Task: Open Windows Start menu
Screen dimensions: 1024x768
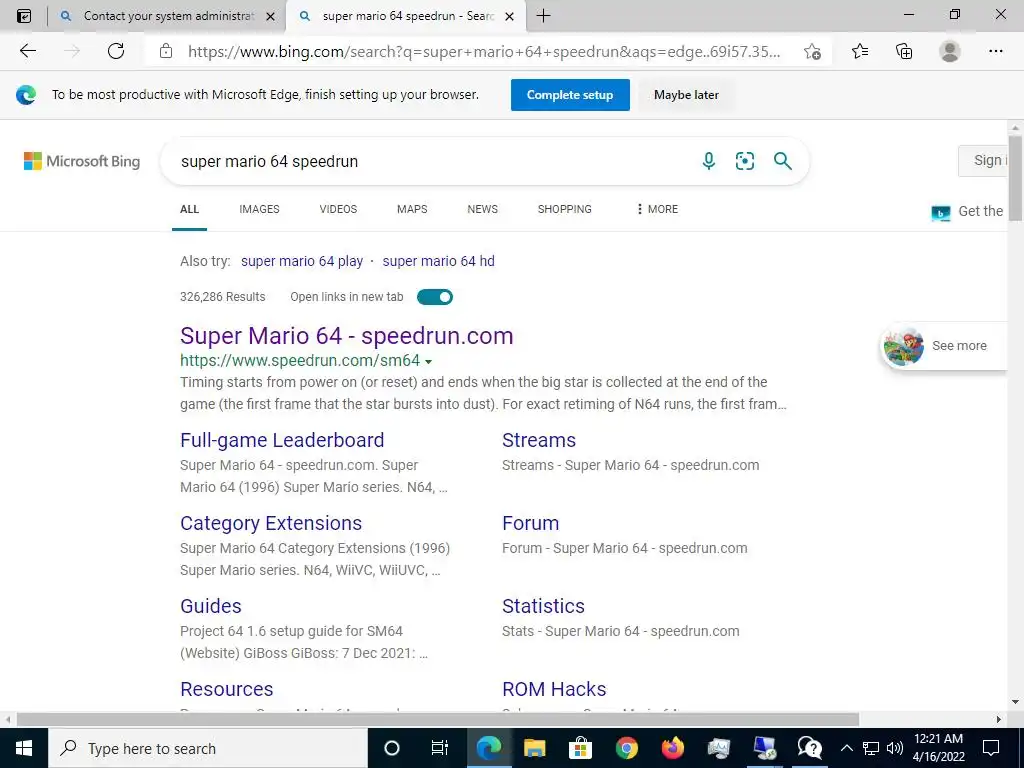Action: click(24, 748)
